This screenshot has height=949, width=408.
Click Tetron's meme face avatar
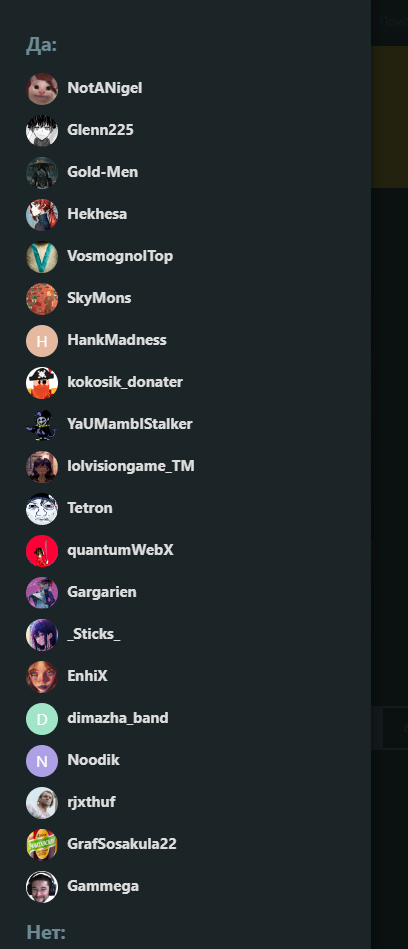point(42,508)
